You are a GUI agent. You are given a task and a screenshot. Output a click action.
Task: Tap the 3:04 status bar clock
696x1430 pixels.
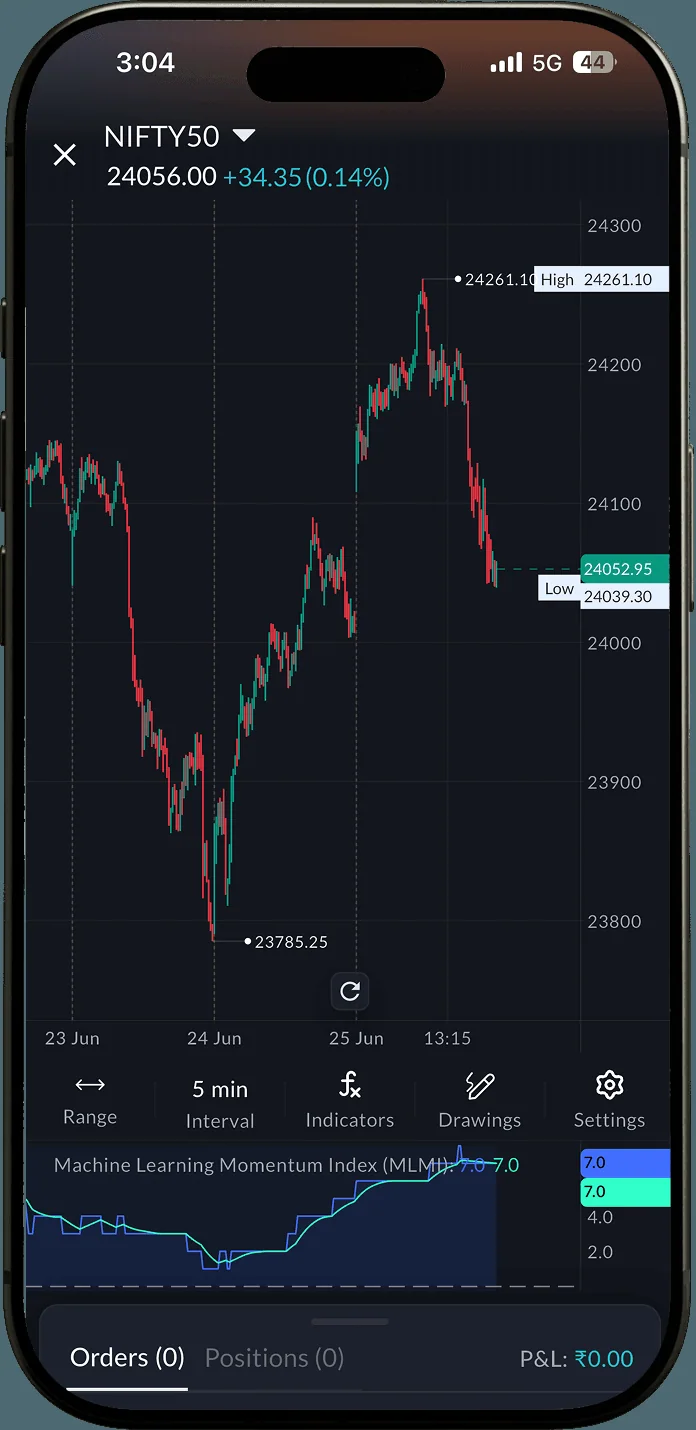point(146,62)
